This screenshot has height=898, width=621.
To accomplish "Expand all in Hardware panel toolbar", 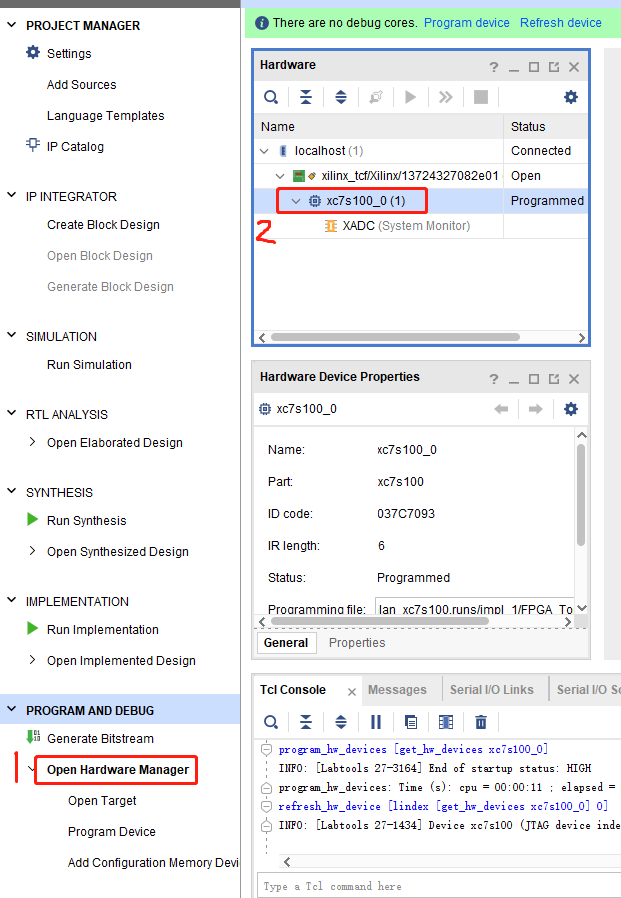I will (341, 97).
